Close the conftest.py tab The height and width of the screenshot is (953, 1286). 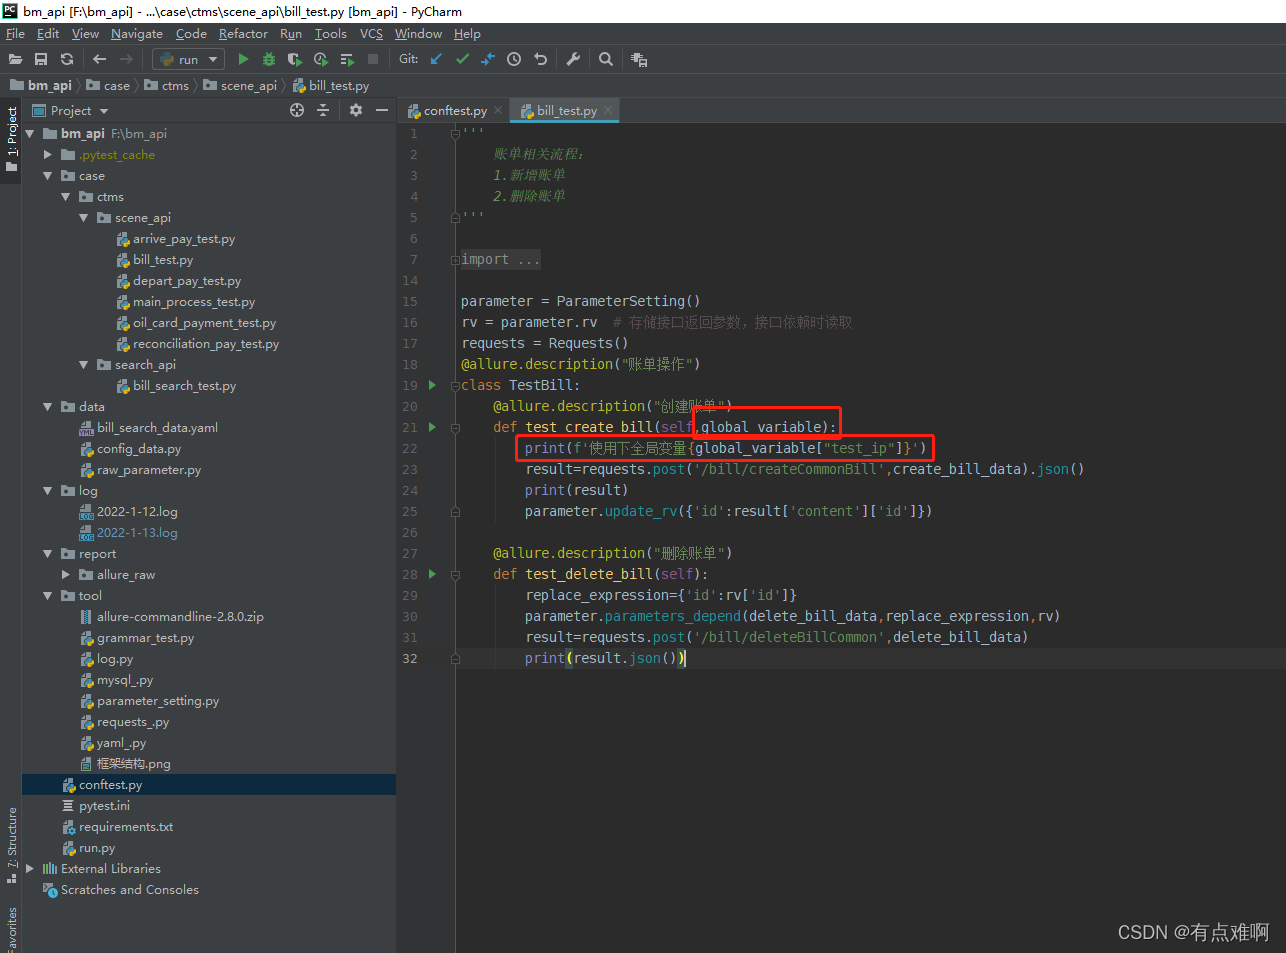tap(498, 111)
